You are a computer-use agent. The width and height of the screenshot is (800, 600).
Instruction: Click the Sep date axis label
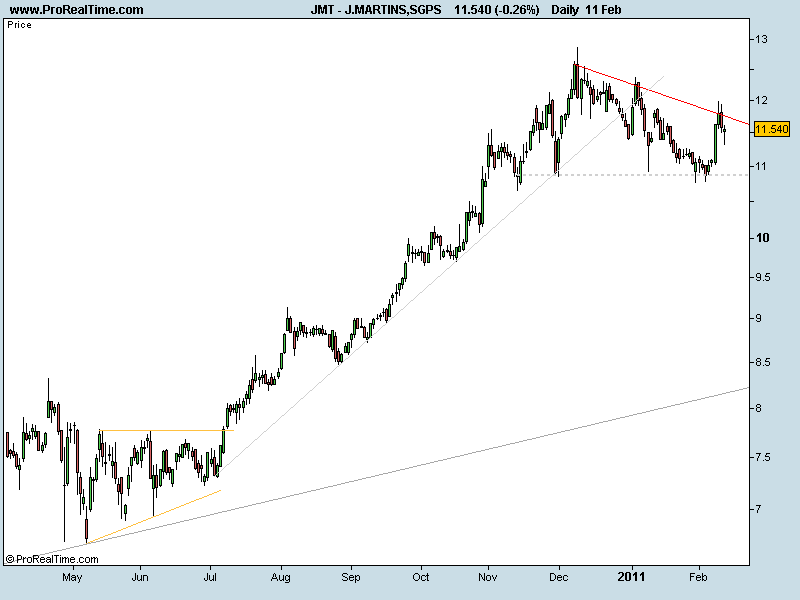351,578
